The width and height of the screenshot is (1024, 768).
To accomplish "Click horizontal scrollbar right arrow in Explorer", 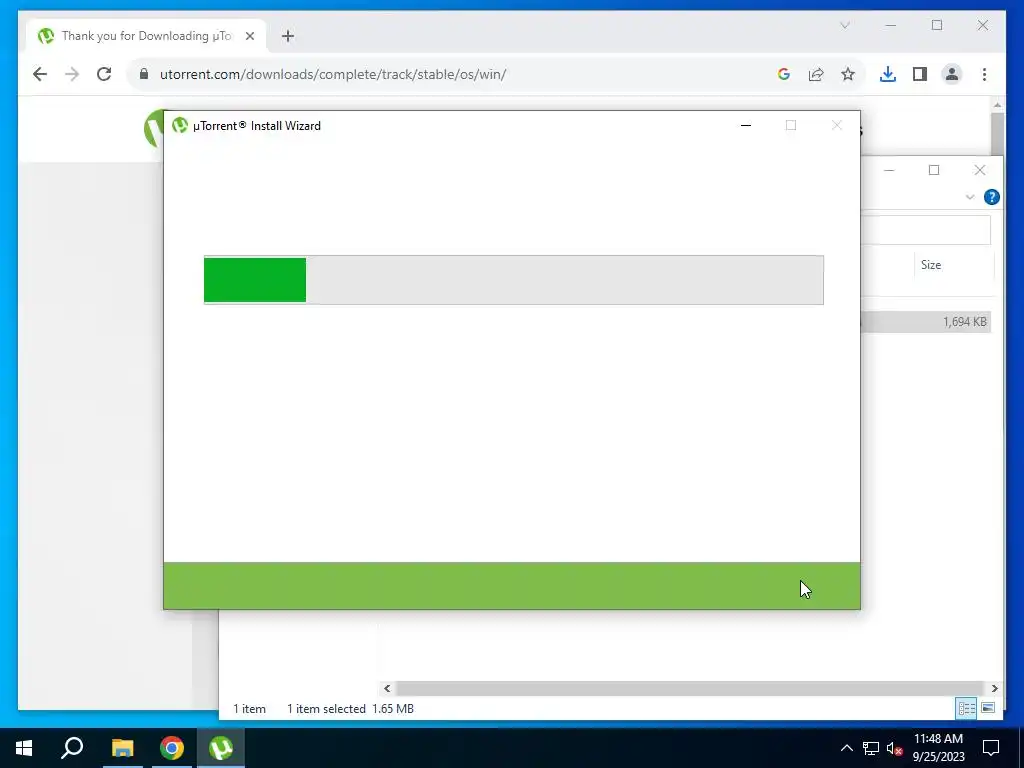I will point(994,688).
